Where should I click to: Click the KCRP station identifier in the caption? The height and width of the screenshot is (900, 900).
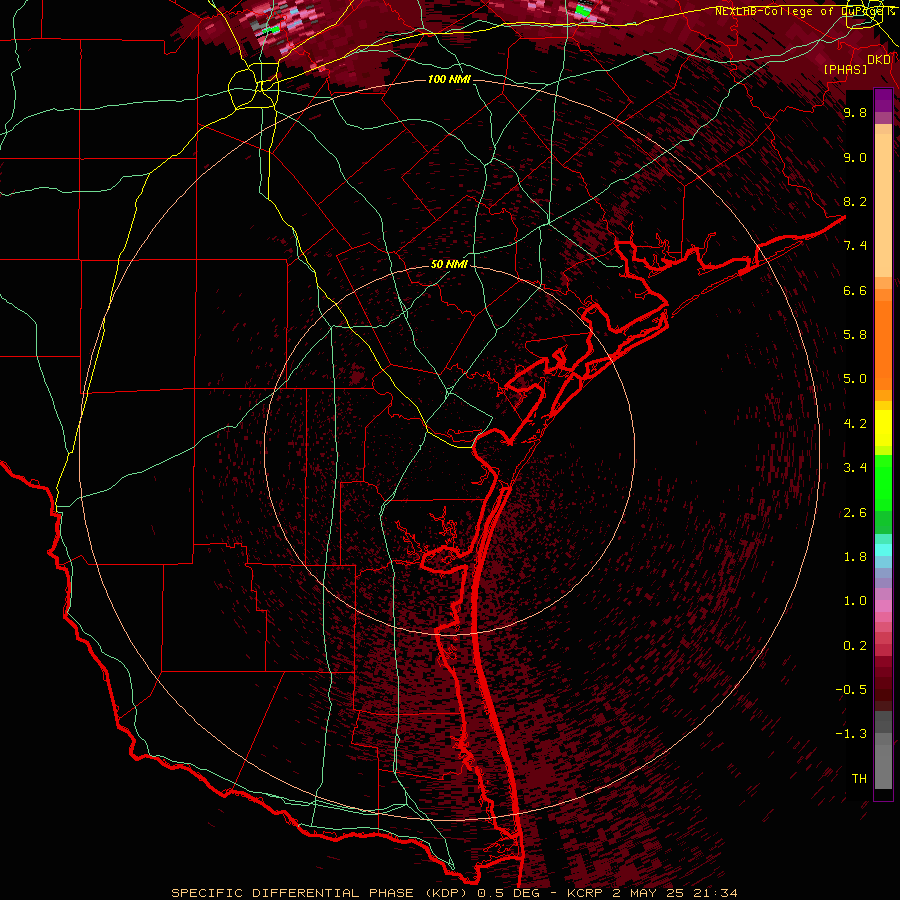click(x=585, y=893)
